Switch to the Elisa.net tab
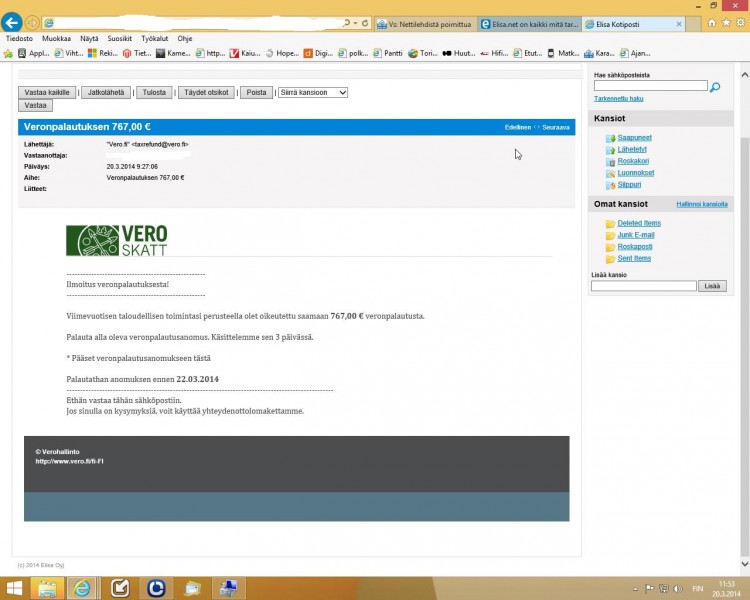The width and height of the screenshot is (750, 600). click(528, 23)
